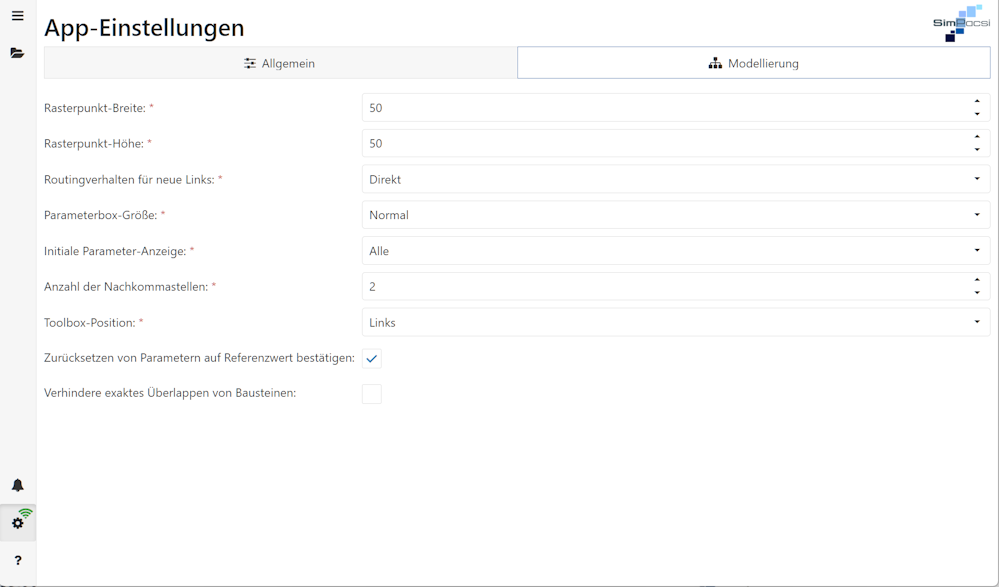Screen dimensions: 999x587
Task: Switch to the Modellierung tab
Action: (752, 62)
